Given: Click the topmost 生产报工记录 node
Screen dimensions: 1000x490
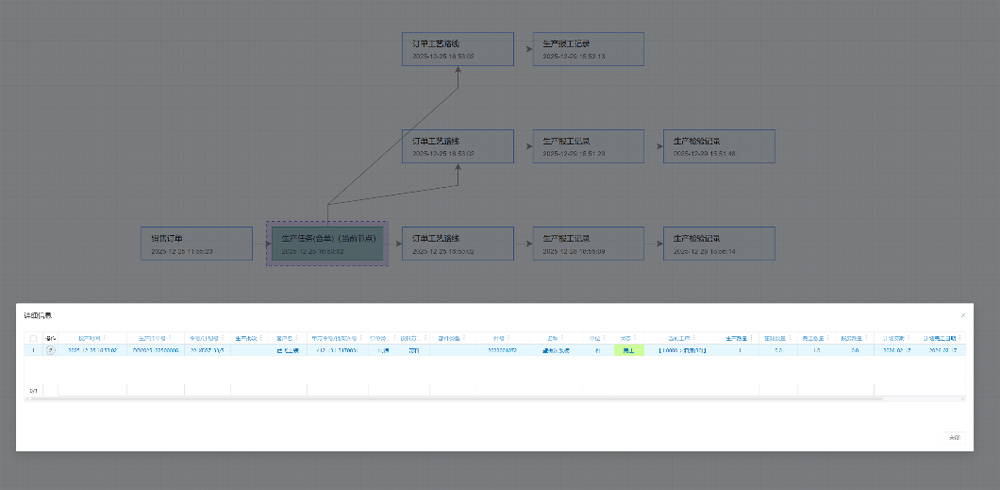Looking at the screenshot, I should [x=587, y=49].
